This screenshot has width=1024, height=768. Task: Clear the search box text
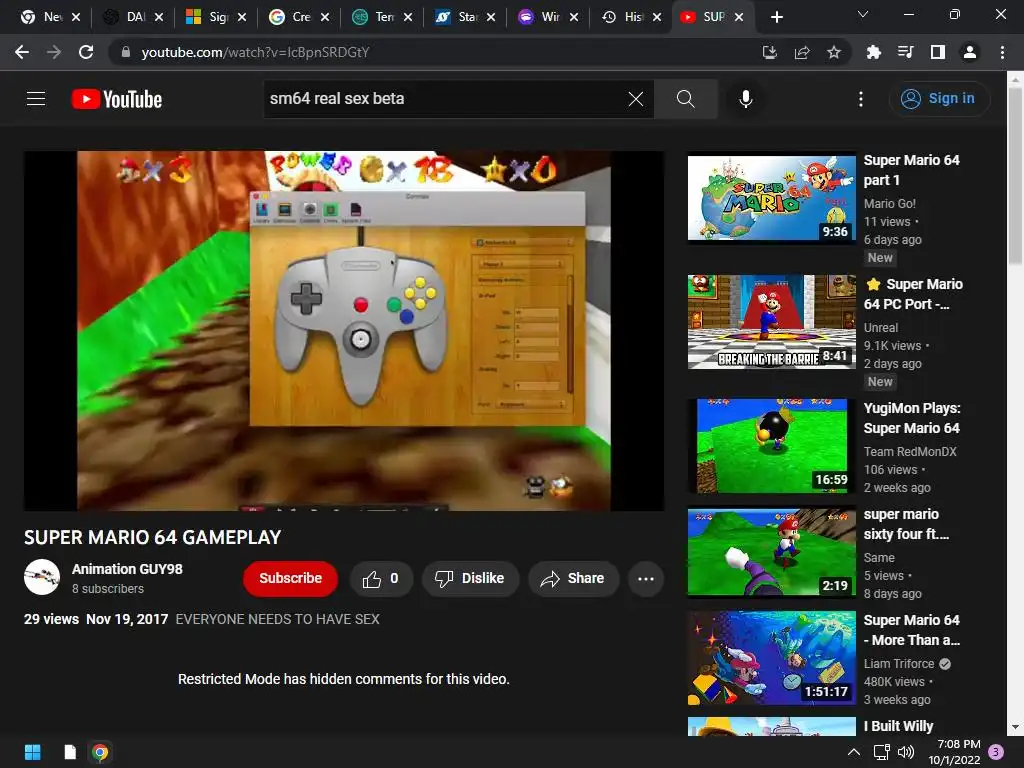[x=635, y=99]
